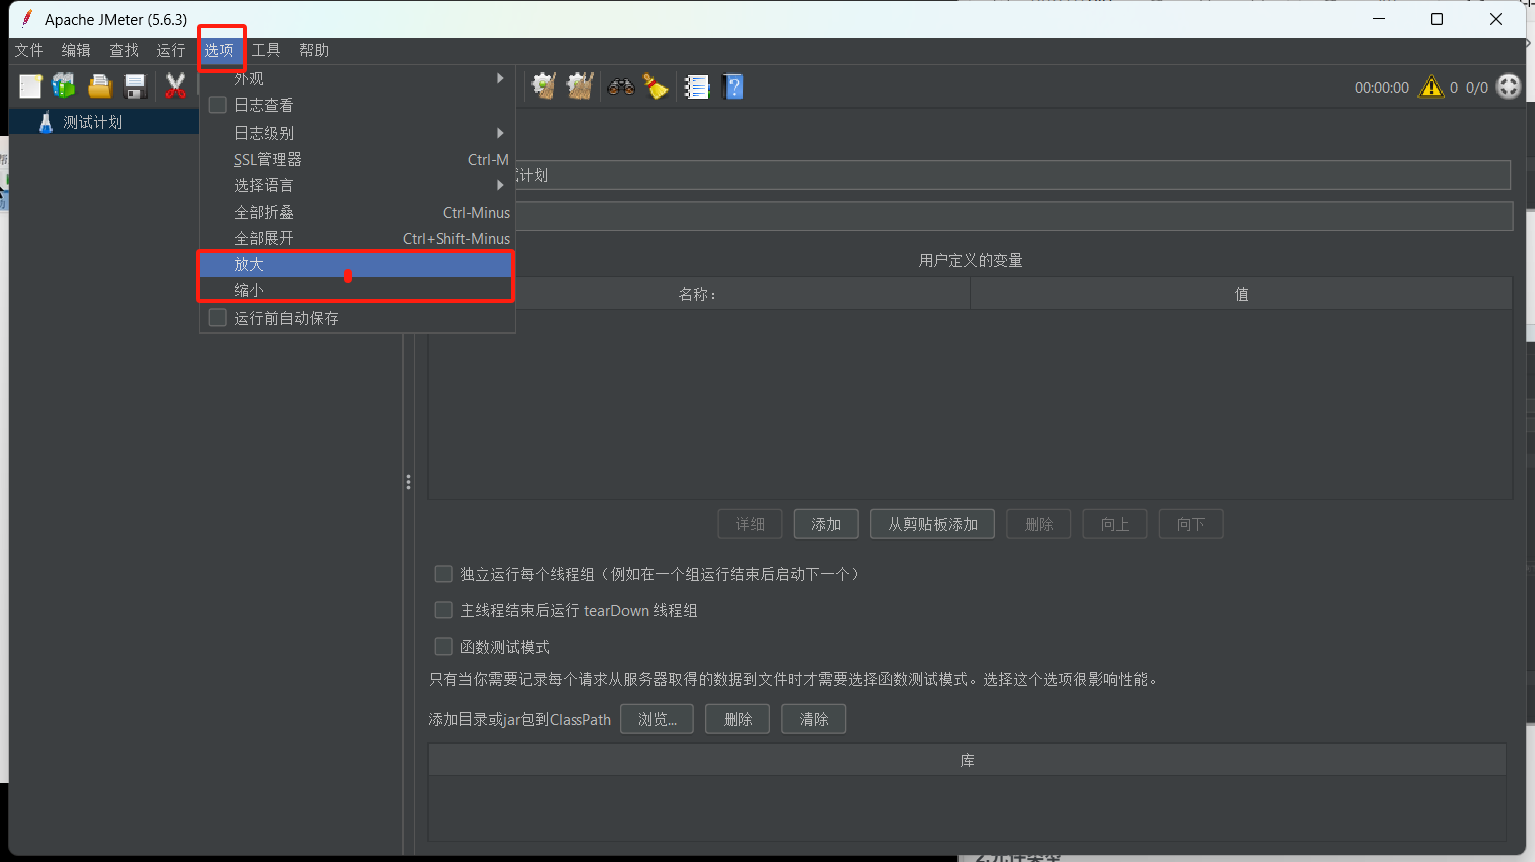The width and height of the screenshot is (1535, 862).
Task: Click the 00:00:00 elapsed time display
Action: (1381, 88)
